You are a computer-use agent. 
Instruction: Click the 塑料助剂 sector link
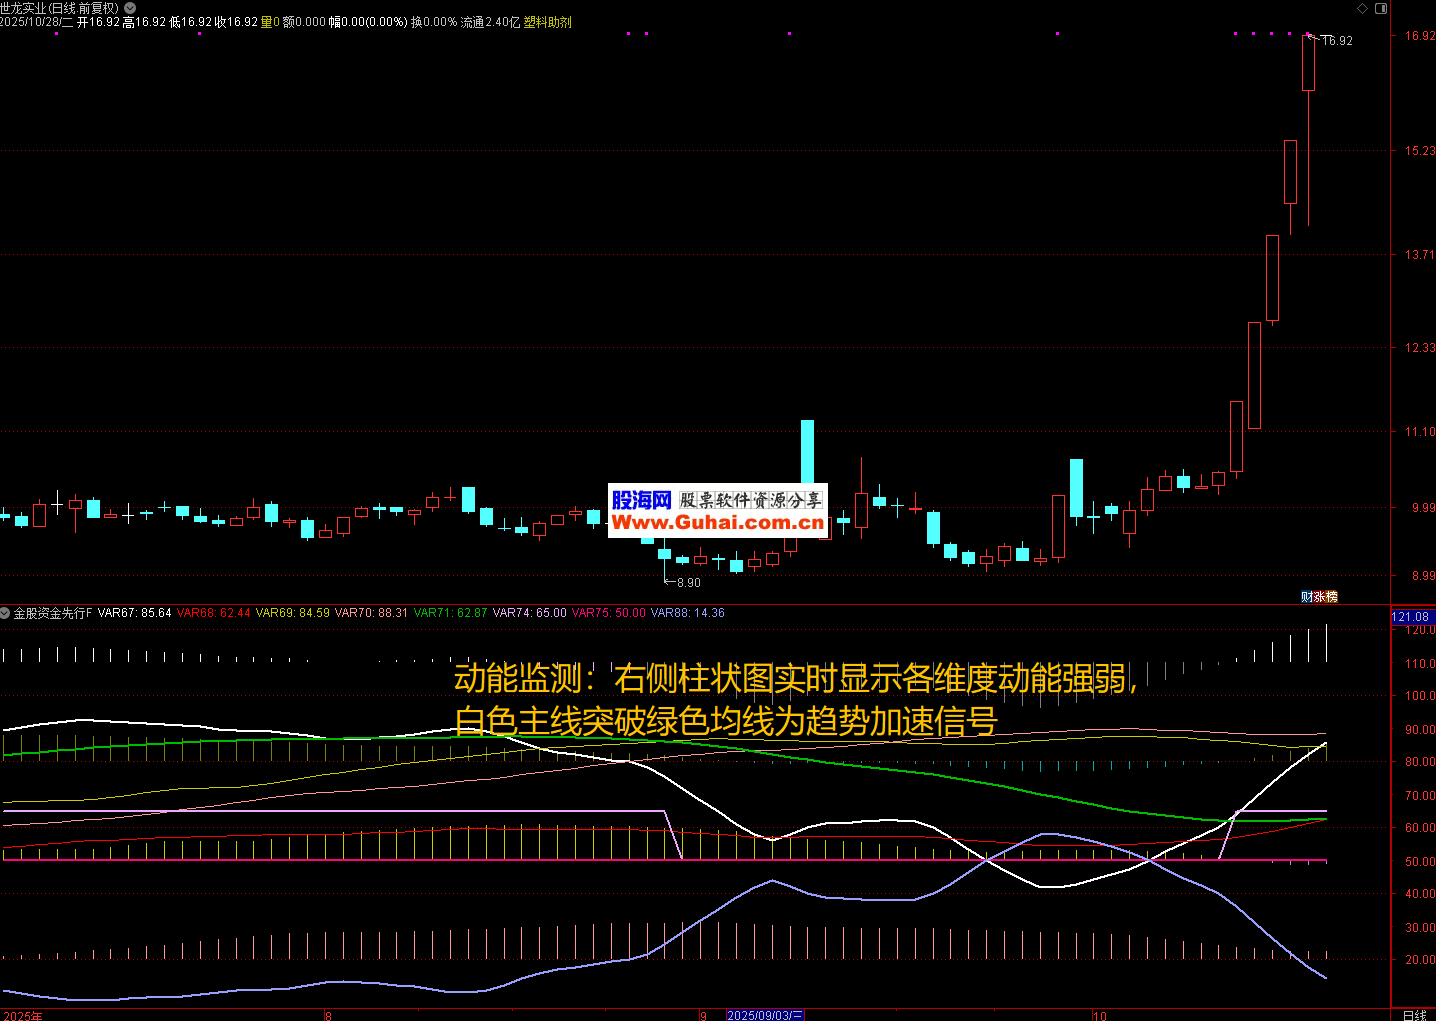point(548,22)
